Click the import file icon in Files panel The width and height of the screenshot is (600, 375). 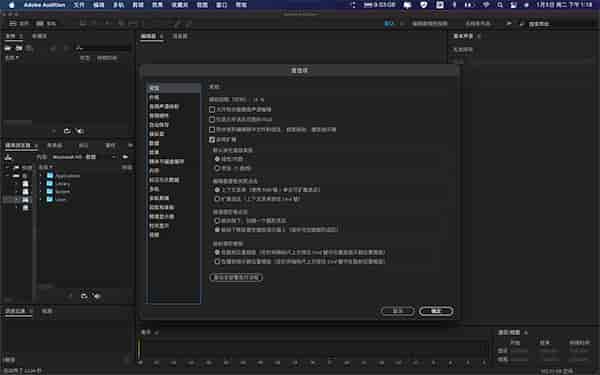pos(19,48)
